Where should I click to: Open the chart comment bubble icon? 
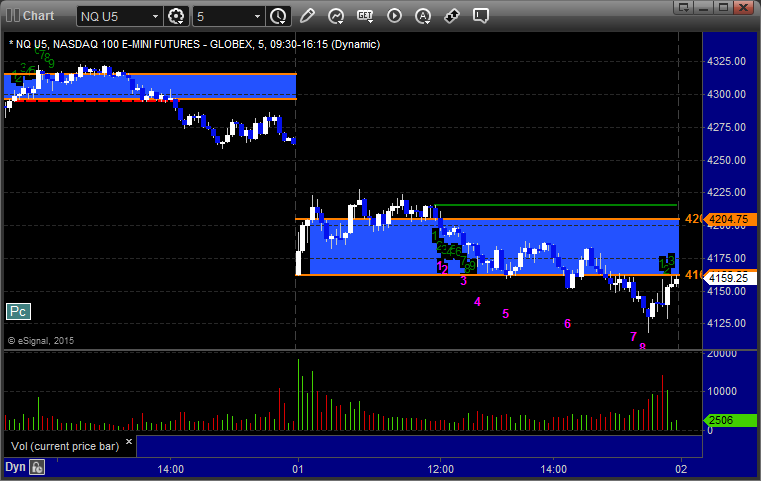tap(480, 16)
